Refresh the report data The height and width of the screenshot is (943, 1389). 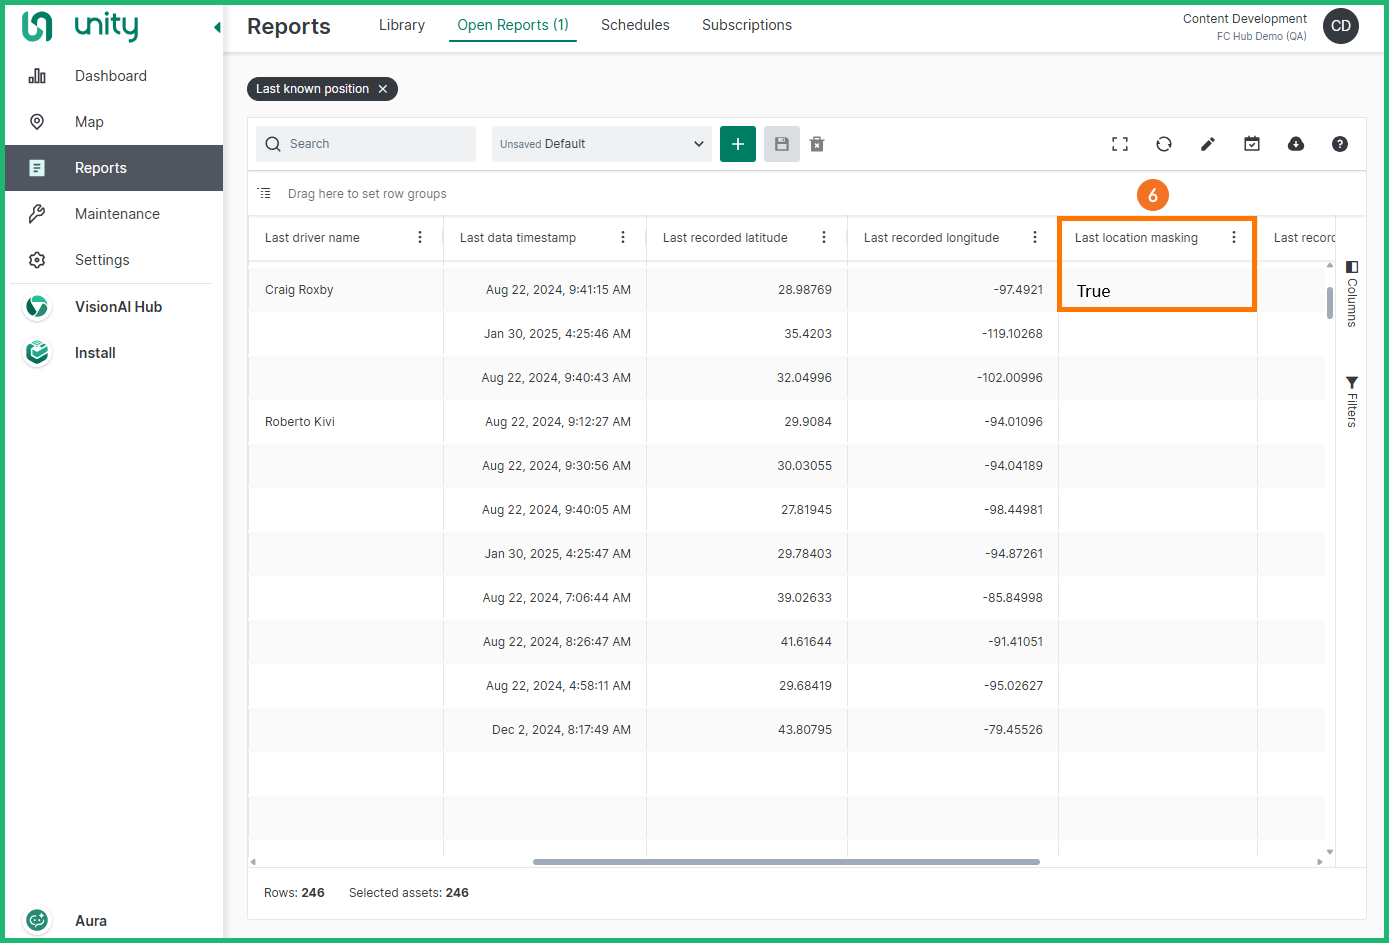[x=1164, y=144]
